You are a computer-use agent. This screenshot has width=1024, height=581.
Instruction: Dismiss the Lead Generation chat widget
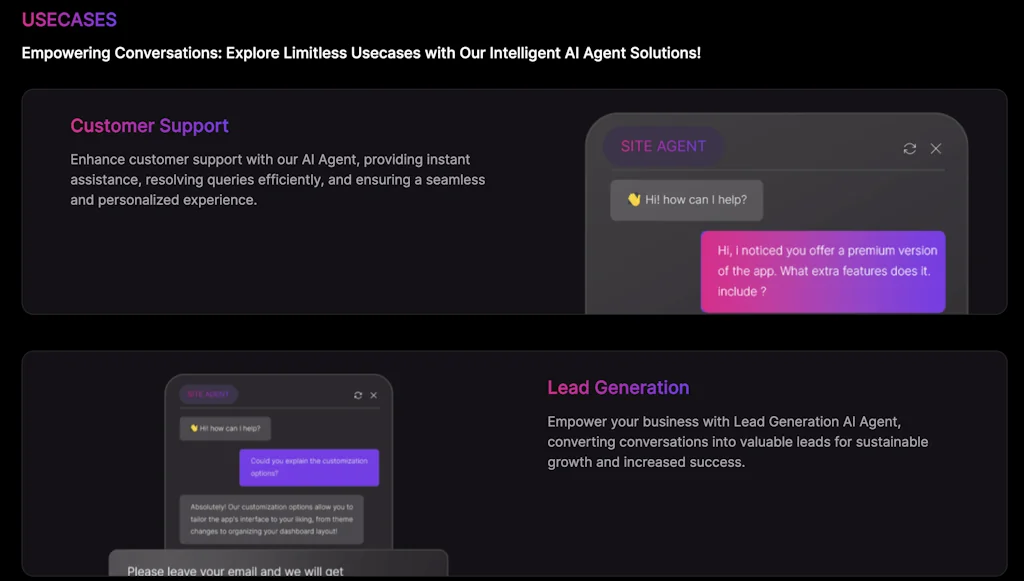373,395
